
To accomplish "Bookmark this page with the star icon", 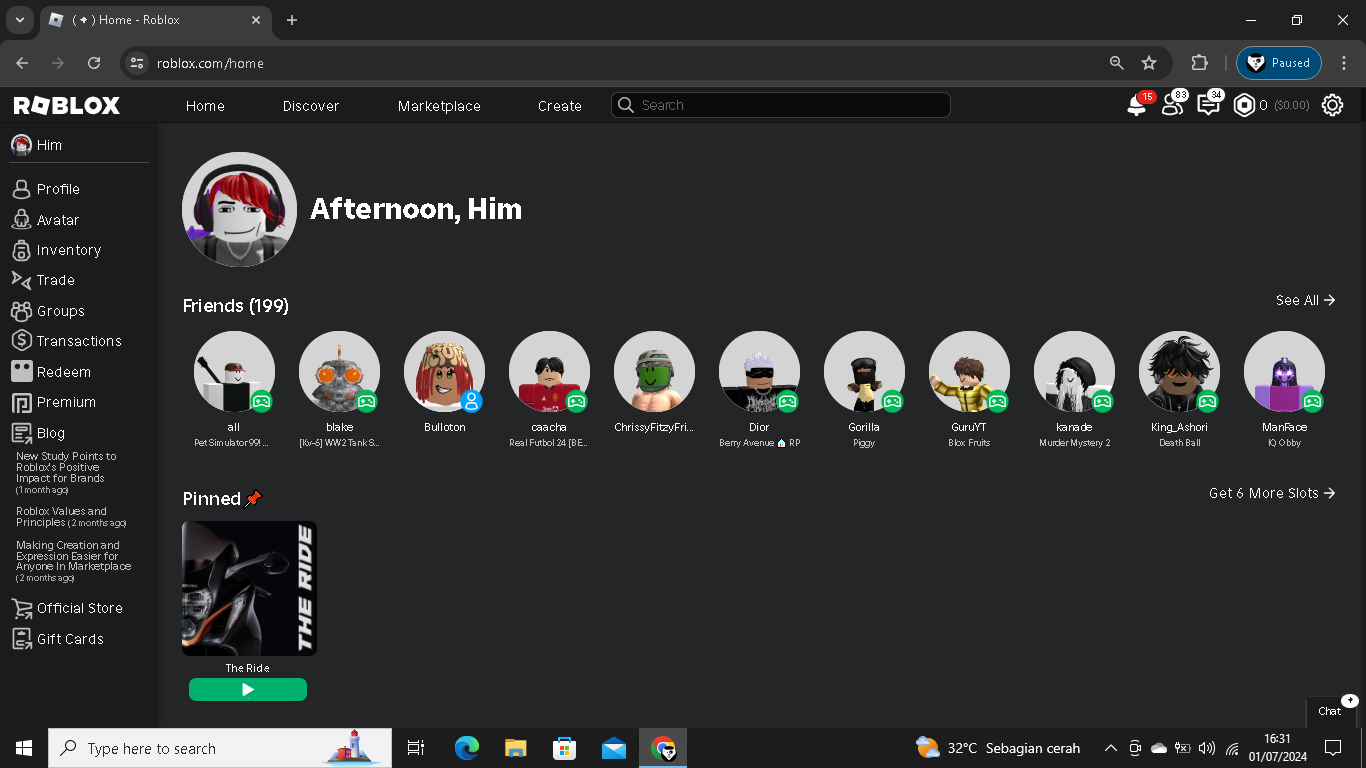I will (x=1149, y=63).
